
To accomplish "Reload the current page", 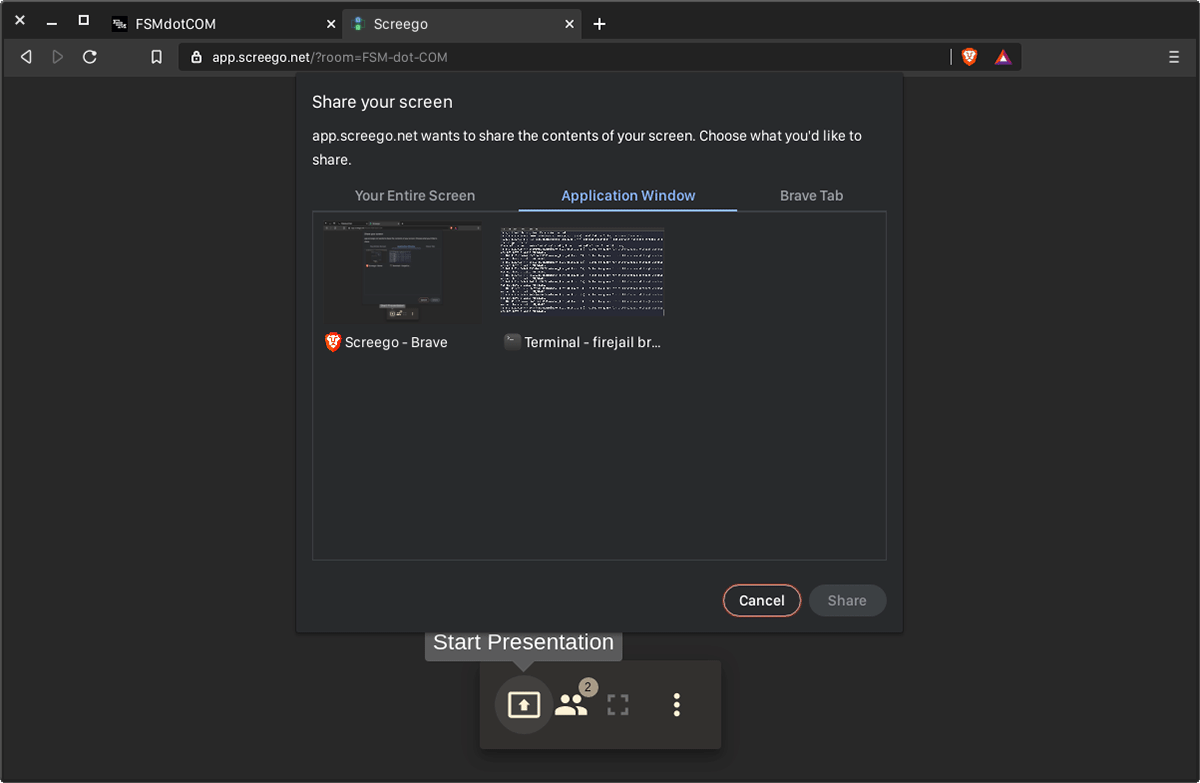I will (90, 57).
